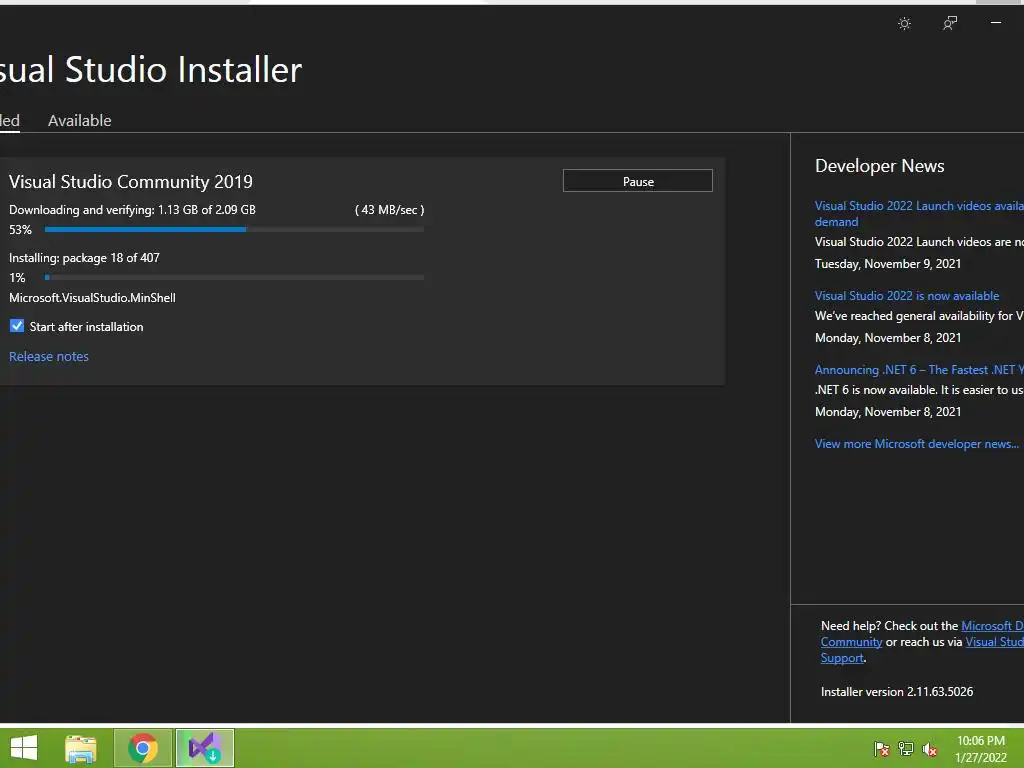This screenshot has width=1024, height=768.
Task: Click the 1% installing progress bar
Action: pyautogui.click(x=234, y=278)
